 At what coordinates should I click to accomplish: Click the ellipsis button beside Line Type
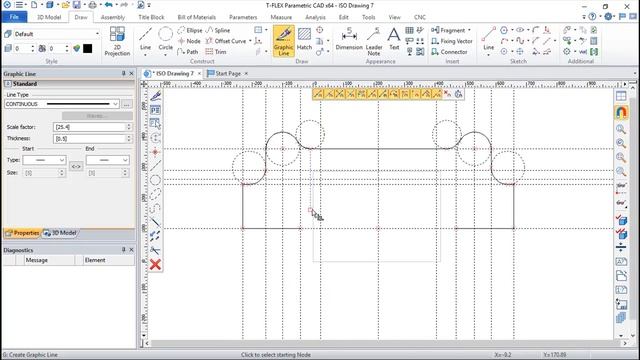(x=127, y=104)
